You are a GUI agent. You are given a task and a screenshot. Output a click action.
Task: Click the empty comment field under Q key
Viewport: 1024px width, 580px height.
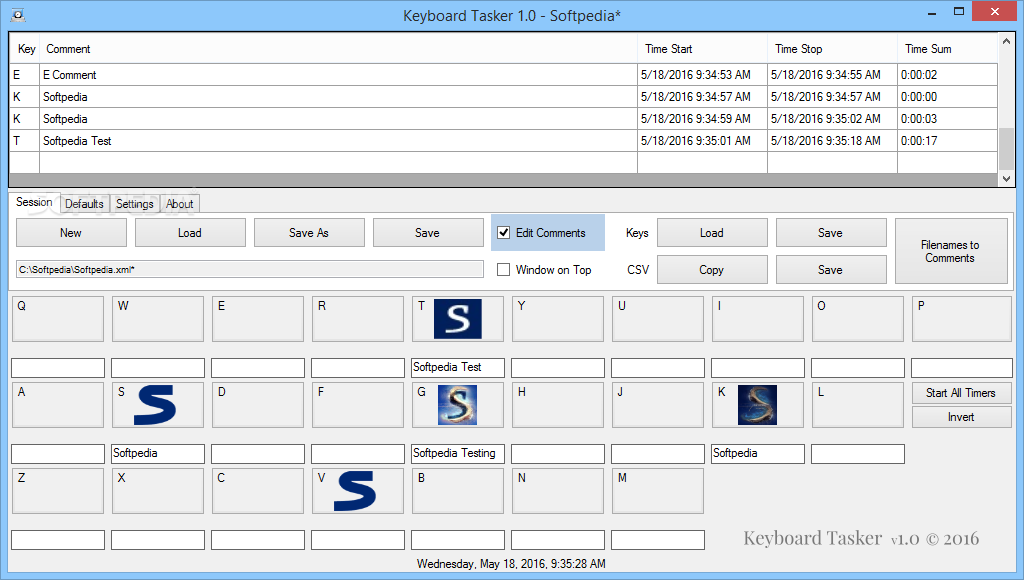[58, 368]
